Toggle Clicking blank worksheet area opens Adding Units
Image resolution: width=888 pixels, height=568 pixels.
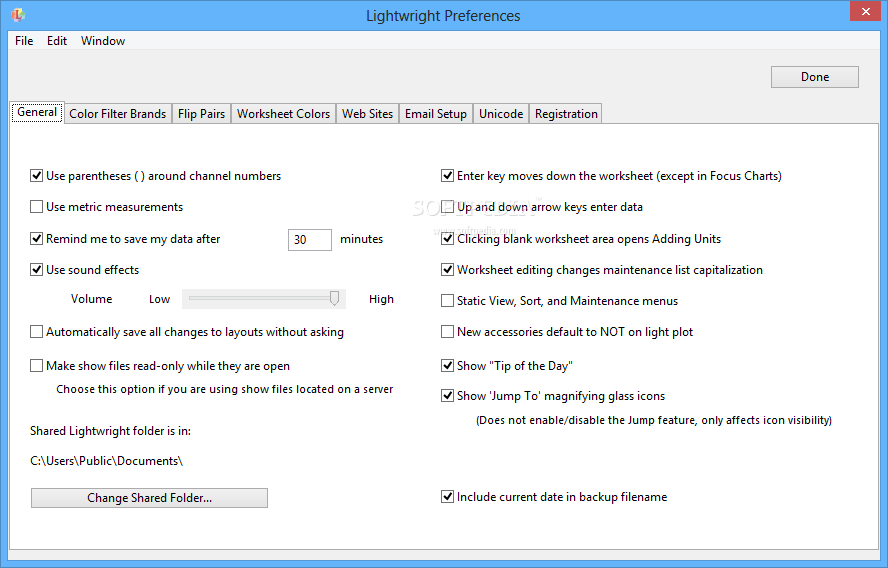(x=447, y=238)
